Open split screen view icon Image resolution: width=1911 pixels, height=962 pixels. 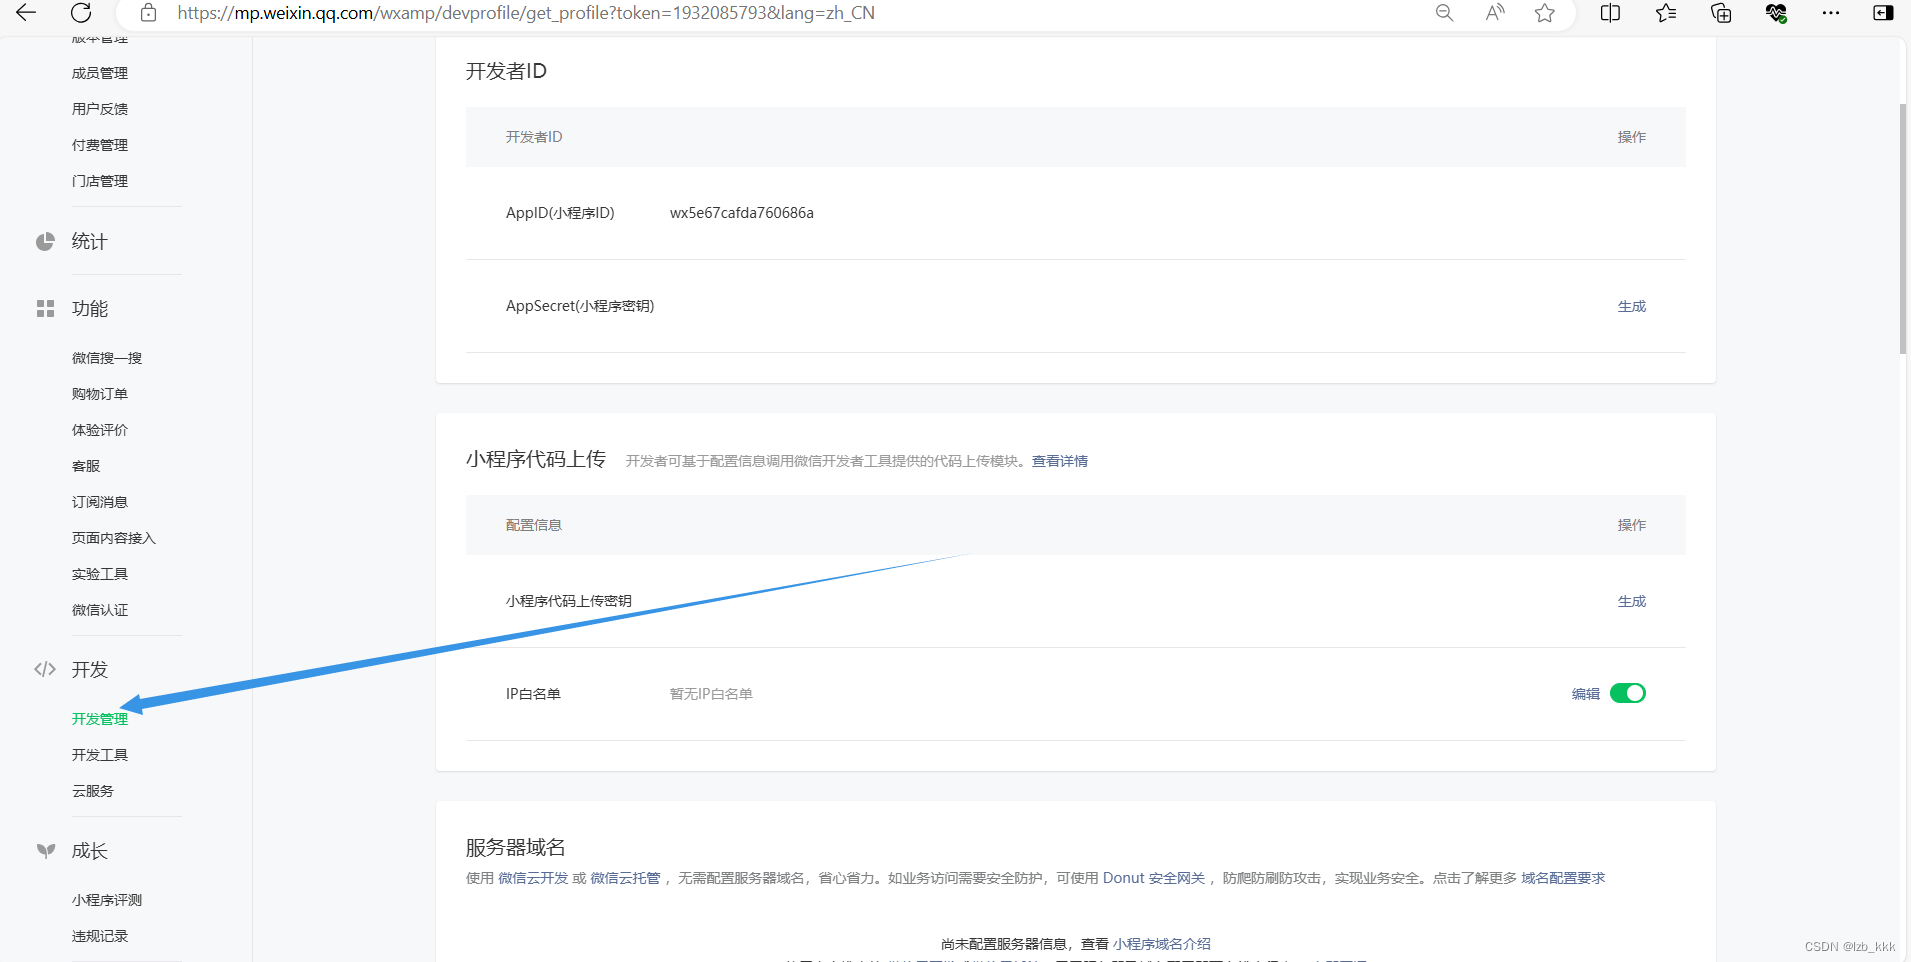tap(1610, 13)
